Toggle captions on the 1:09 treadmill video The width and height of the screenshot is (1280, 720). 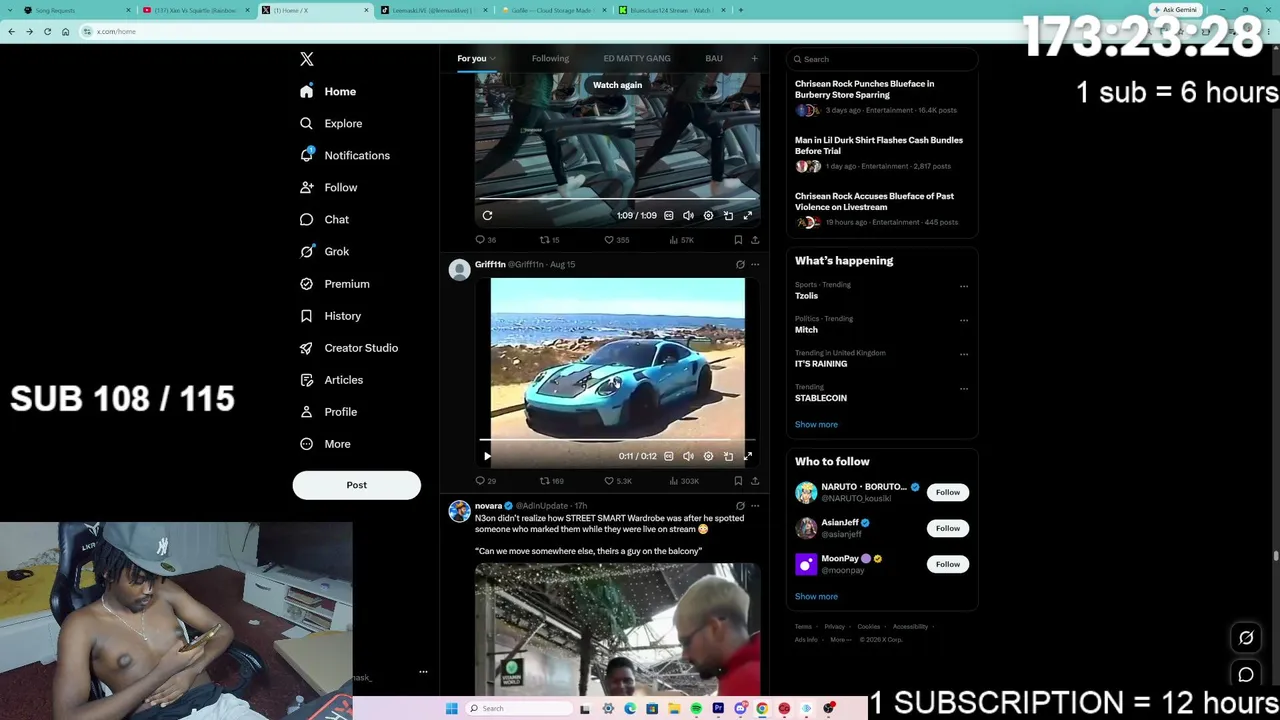(x=669, y=215)
